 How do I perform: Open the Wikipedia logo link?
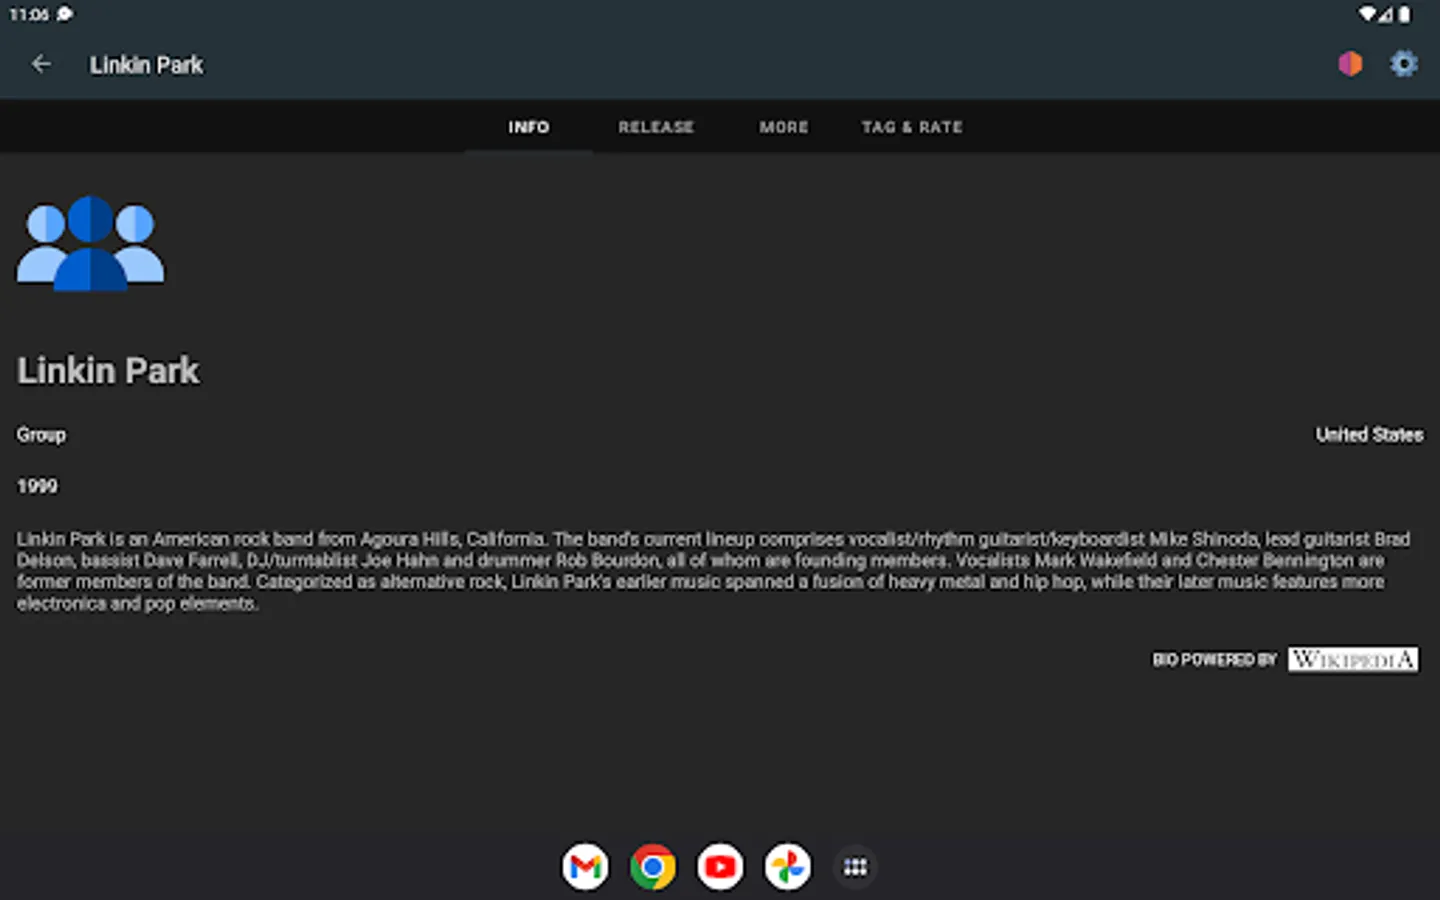coord(1353,659)
